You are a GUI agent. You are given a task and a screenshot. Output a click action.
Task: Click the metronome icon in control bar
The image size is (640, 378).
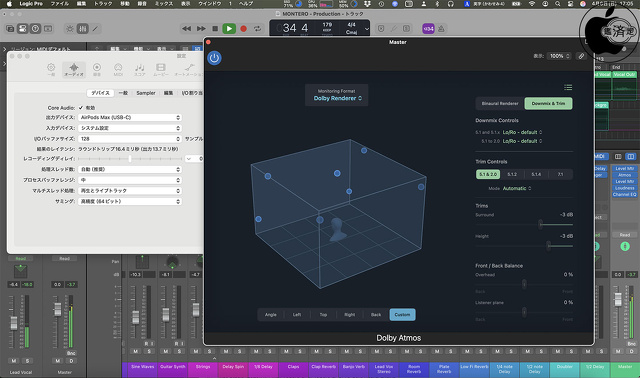(441, 29)
